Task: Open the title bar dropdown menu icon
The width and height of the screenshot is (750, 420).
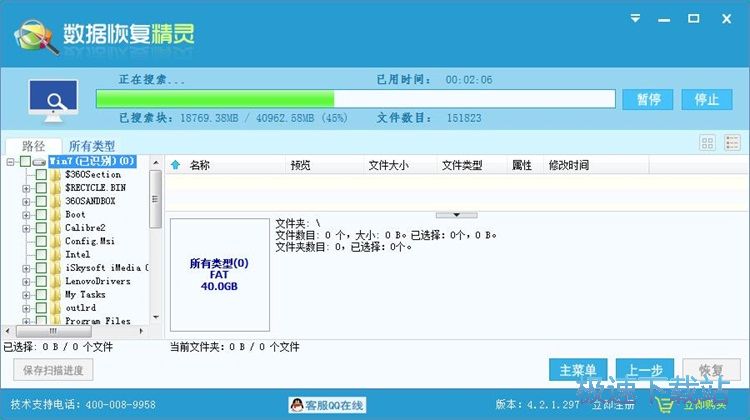Action: point(635,18)
